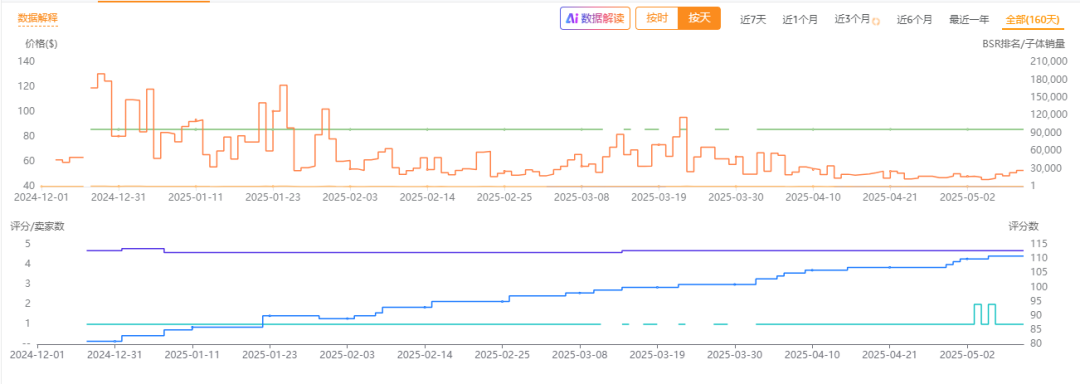Click the 140 price axis value
Screen dimensions: 1080x384
(x=27, y=61)
